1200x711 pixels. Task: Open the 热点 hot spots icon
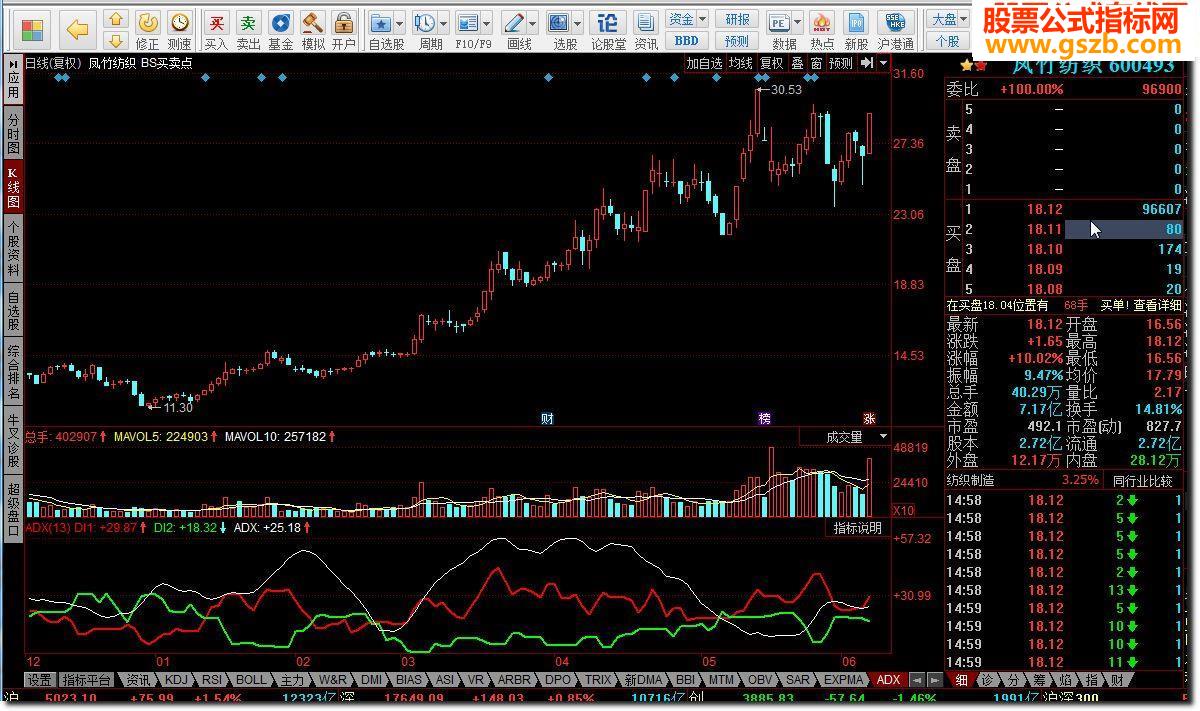(822, 30)
